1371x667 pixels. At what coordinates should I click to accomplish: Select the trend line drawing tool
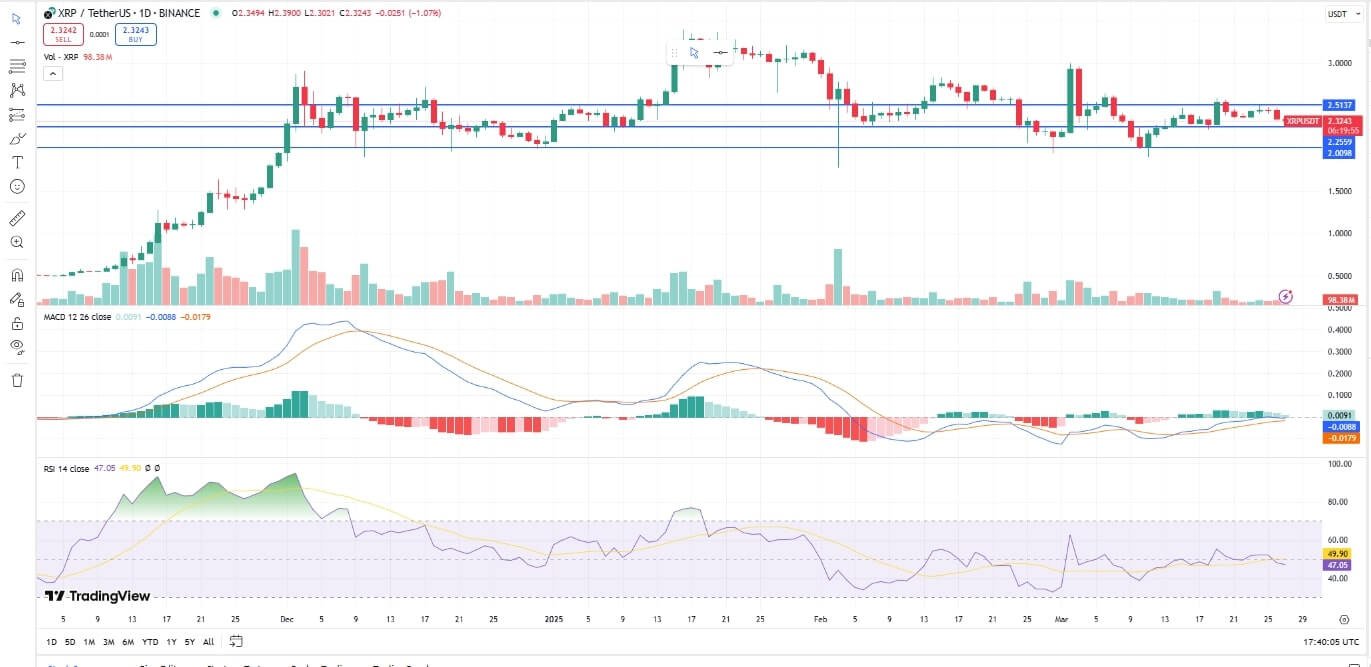click(x=16, y=40)
